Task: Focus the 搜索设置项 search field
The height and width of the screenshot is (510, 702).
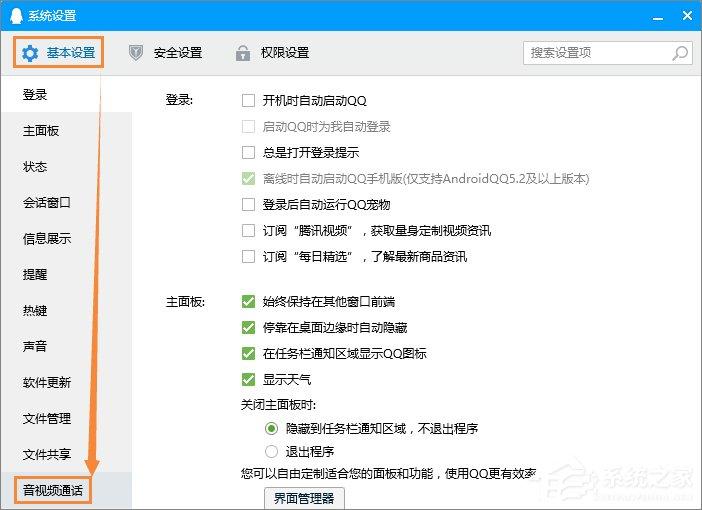Action: 608,53
